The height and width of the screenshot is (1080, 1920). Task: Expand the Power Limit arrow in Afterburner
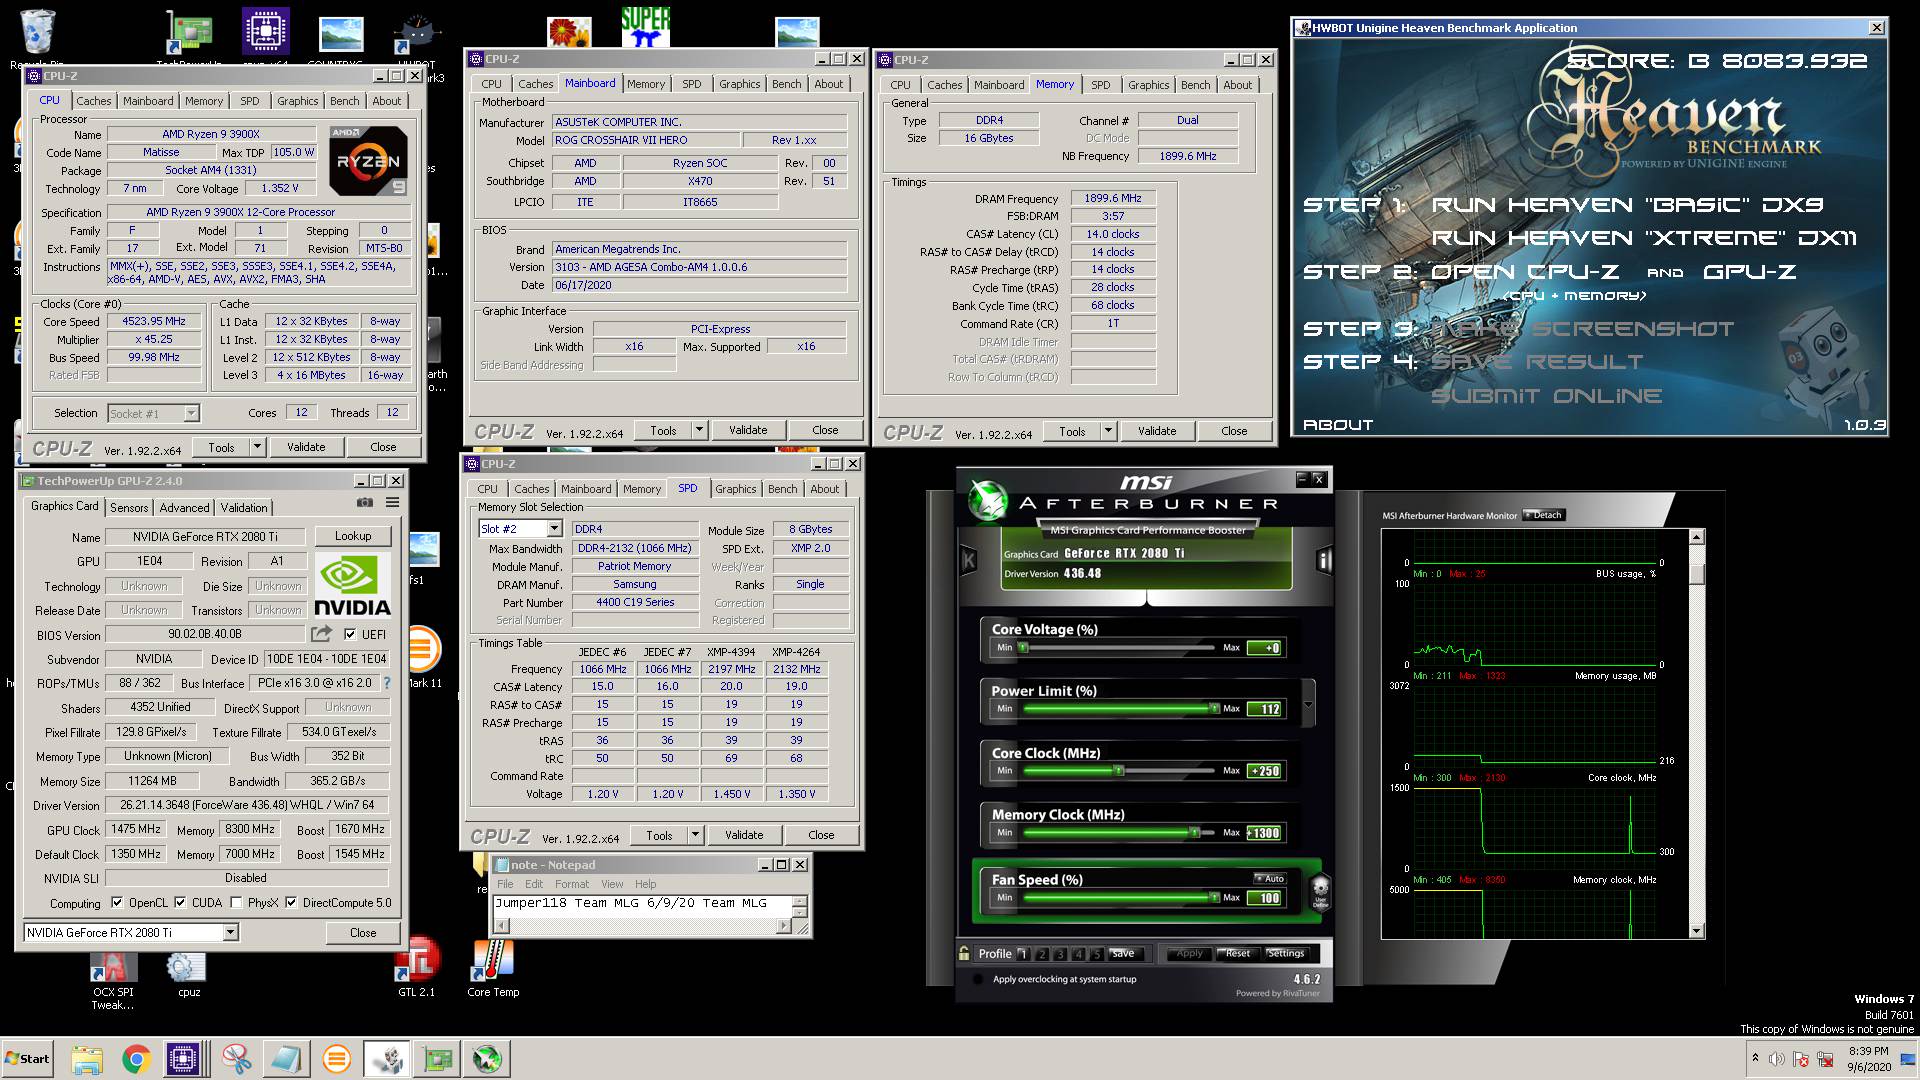coord(1308,704)
